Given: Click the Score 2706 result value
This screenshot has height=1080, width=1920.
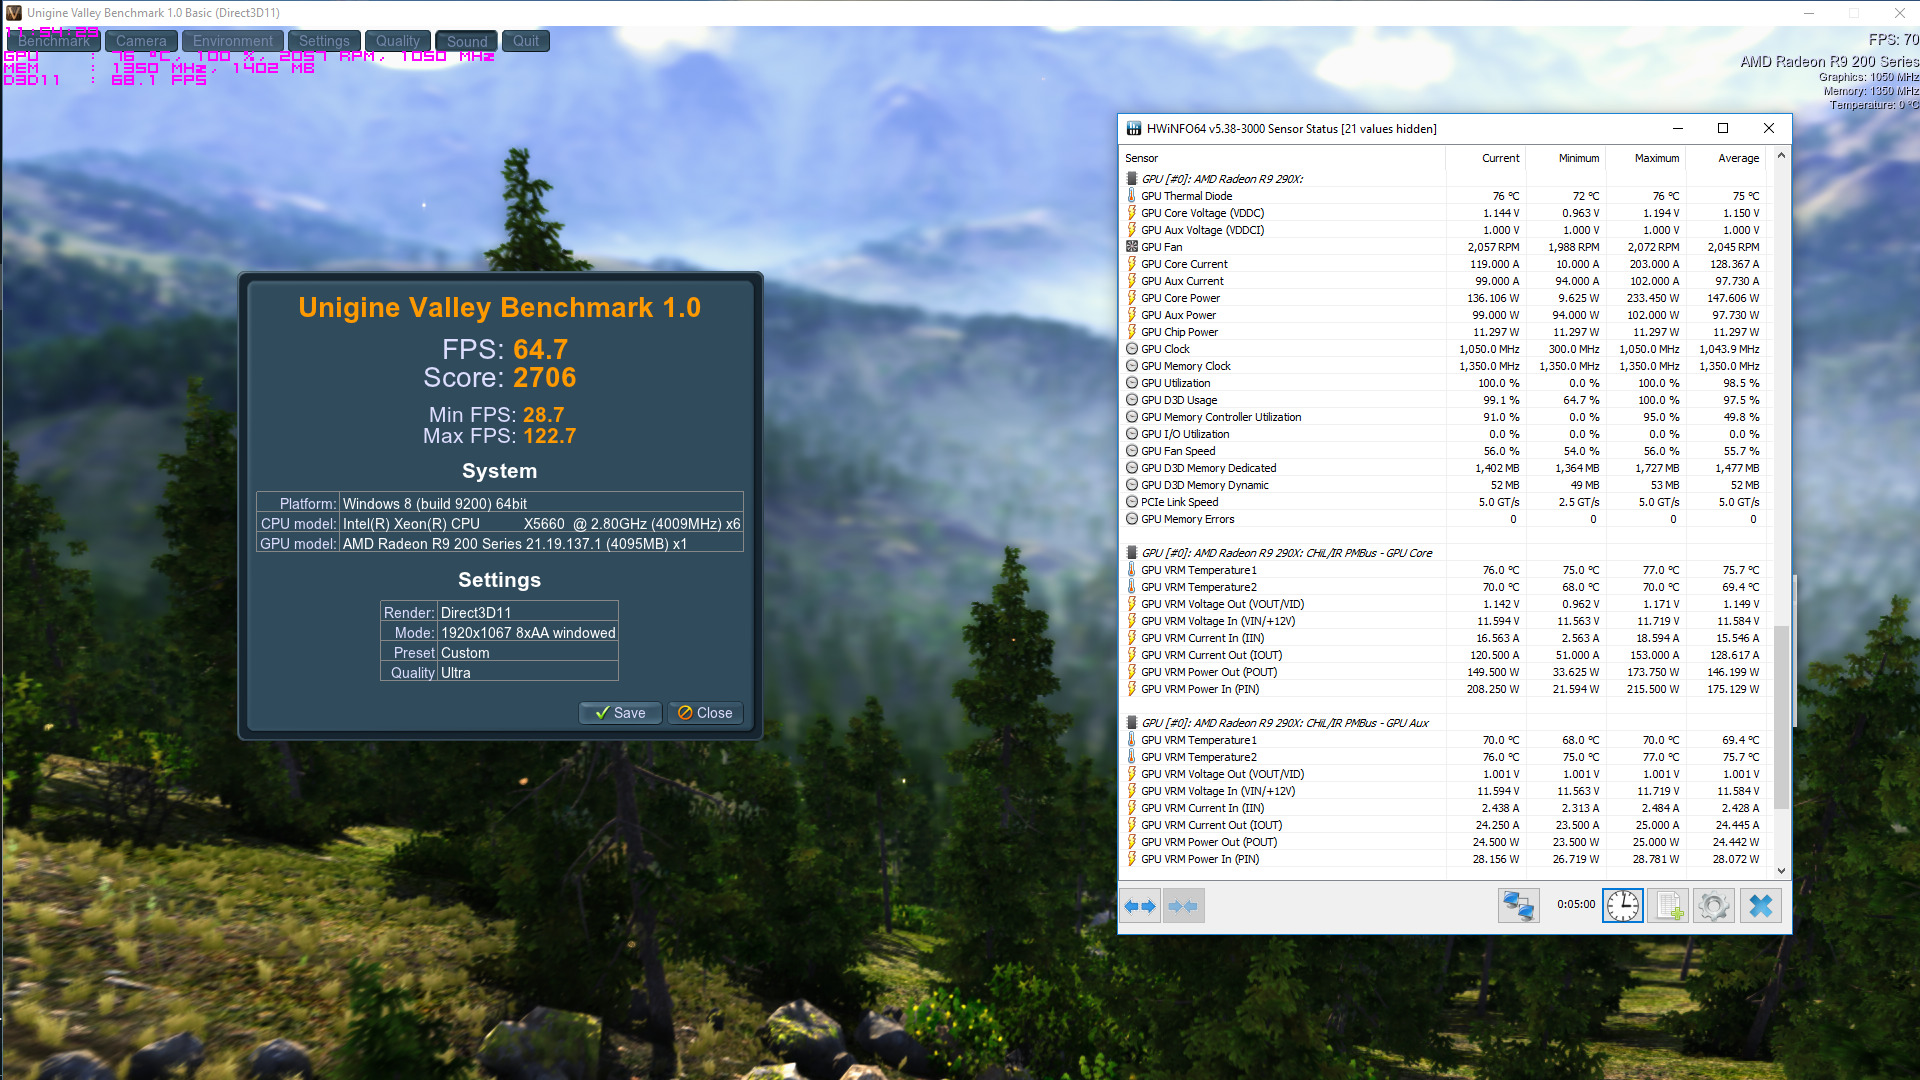Looking at the screenshot, I should [x=544, y=377].
